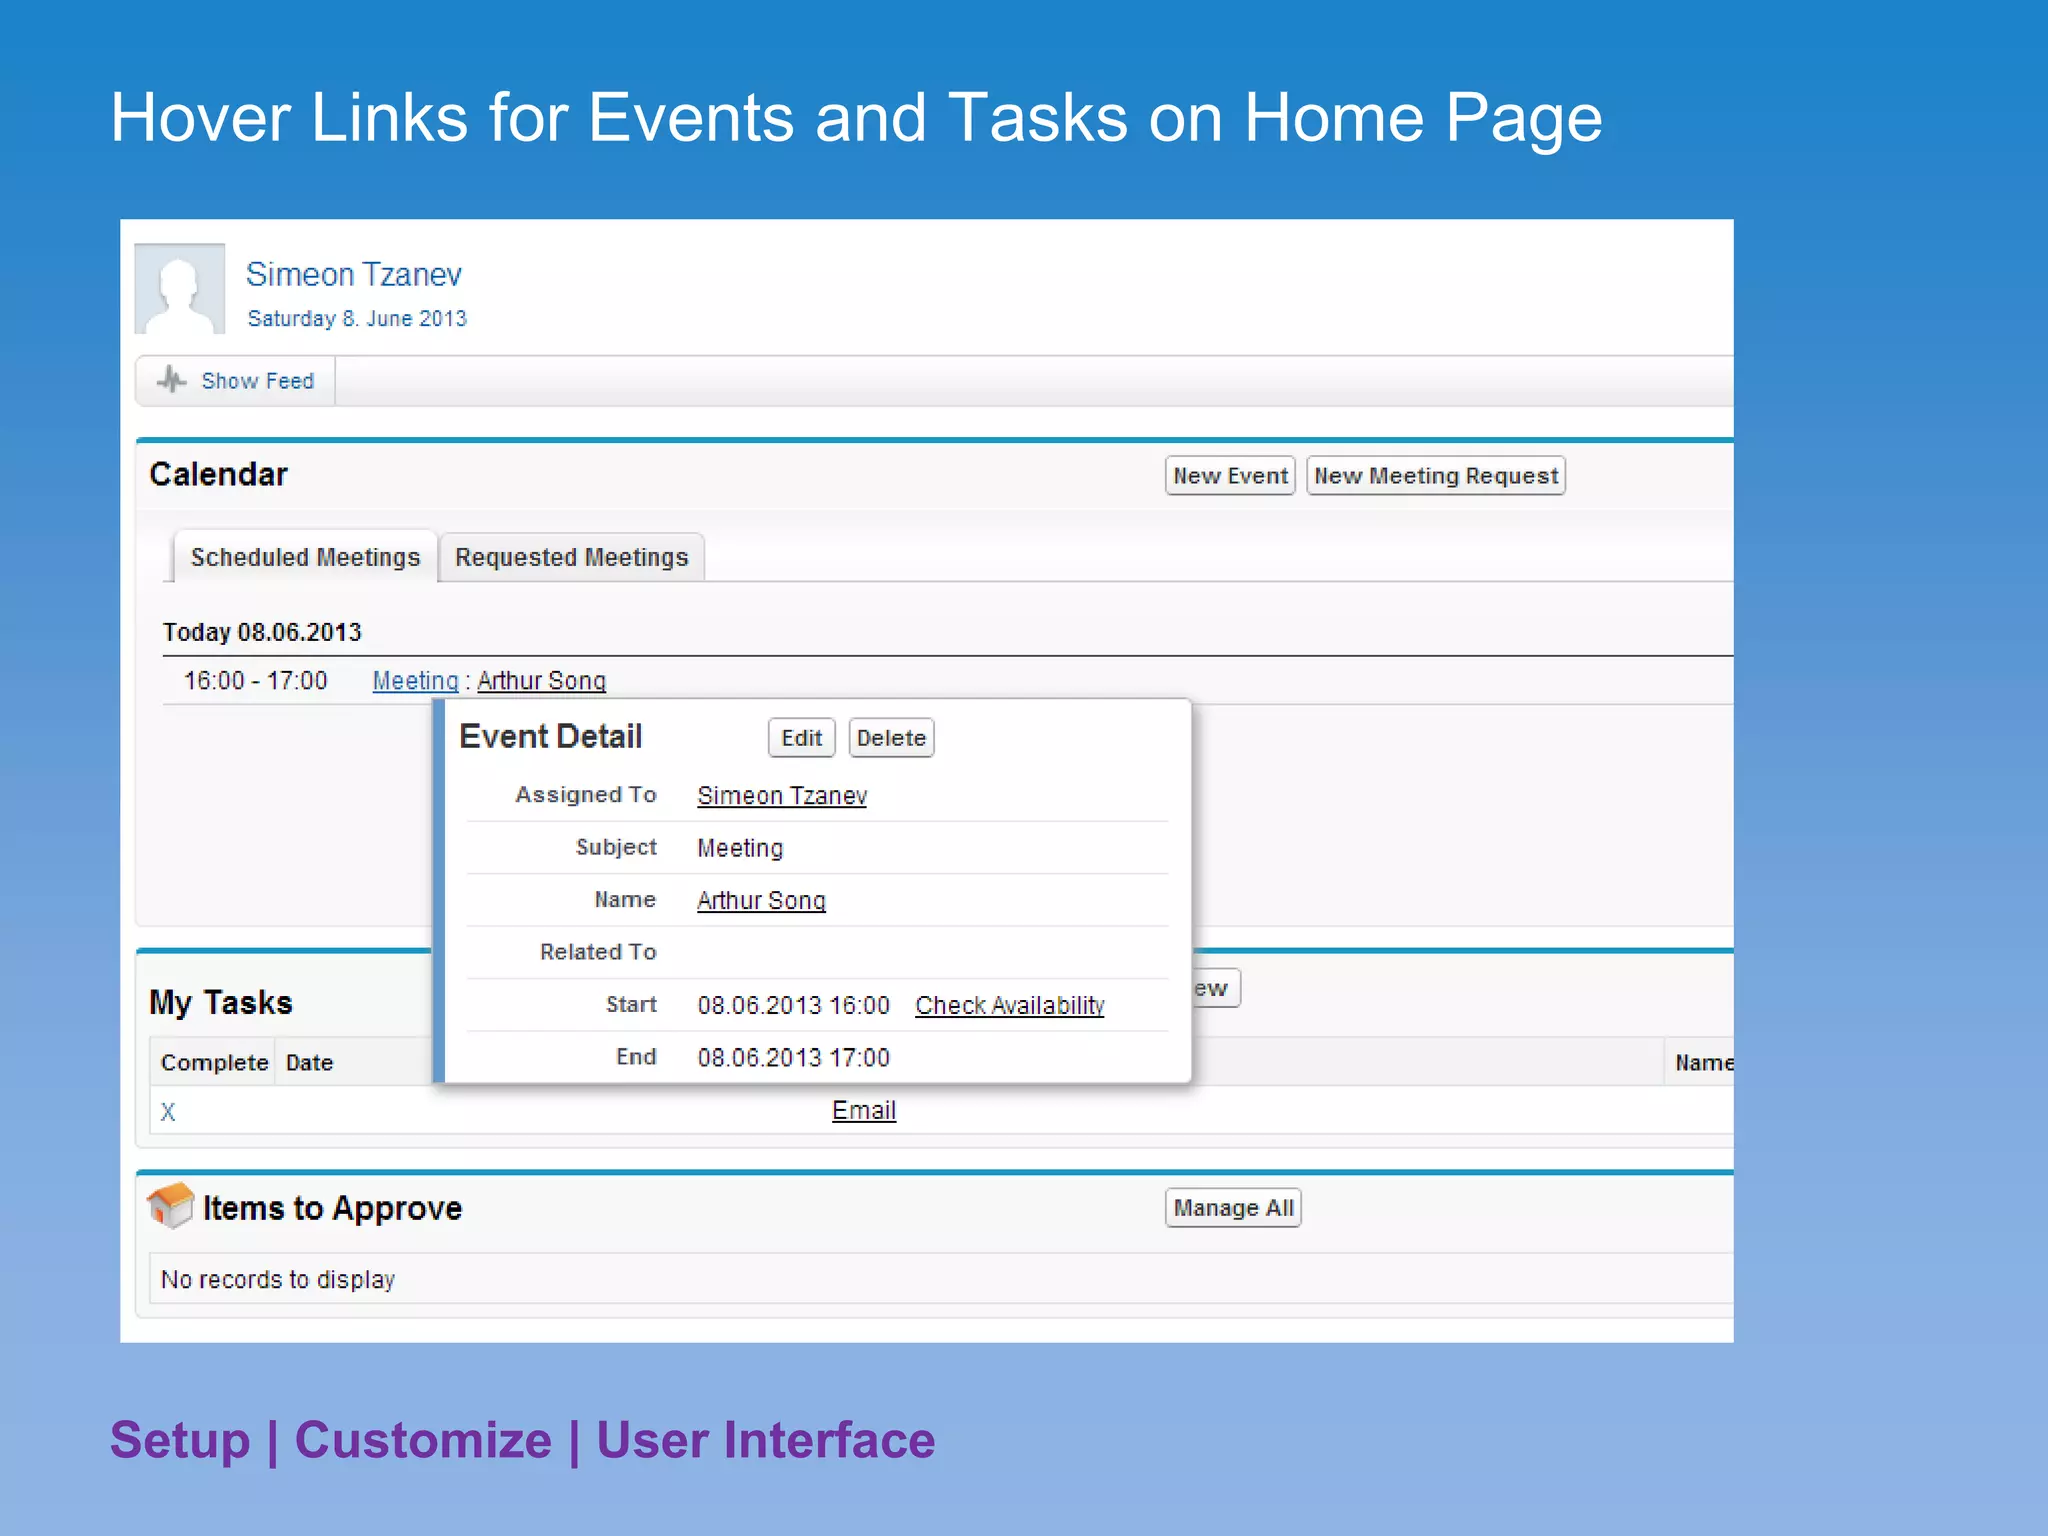The image size is (2048, 1536).
Task: Click Delete in Event Detail popup
Action: tap(891, 738)
